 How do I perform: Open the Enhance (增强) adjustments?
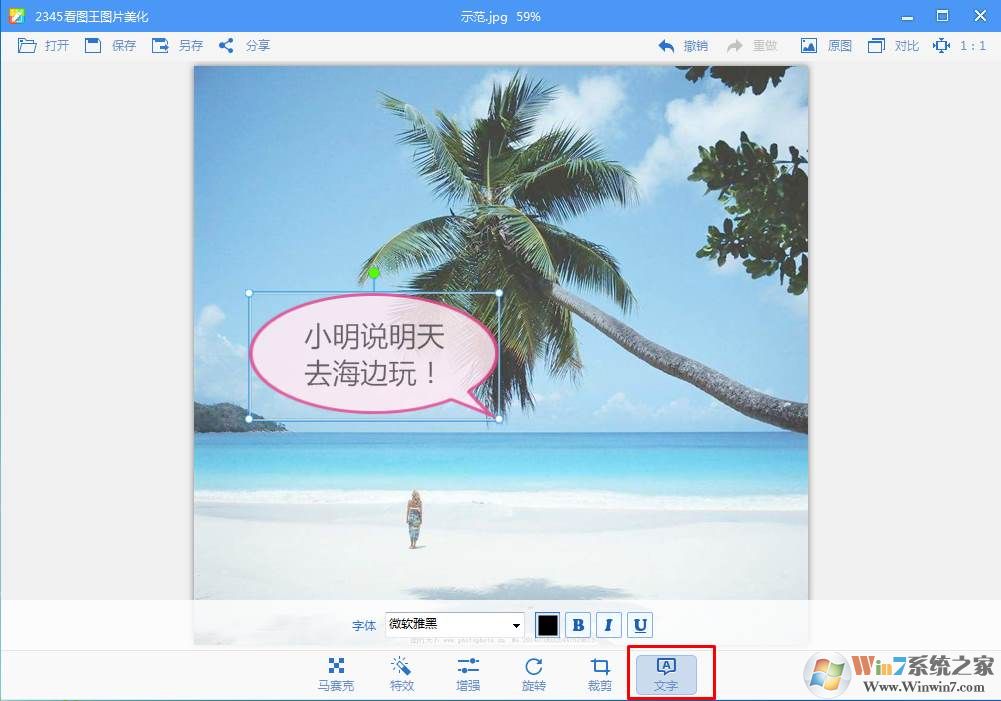(468, 674)
